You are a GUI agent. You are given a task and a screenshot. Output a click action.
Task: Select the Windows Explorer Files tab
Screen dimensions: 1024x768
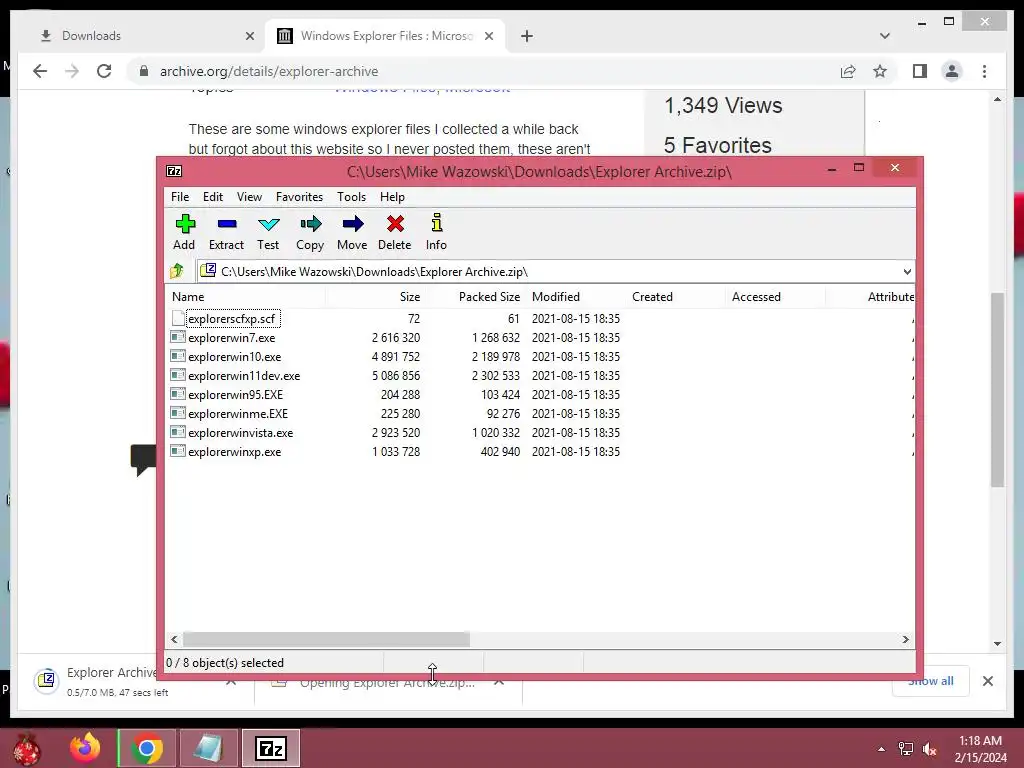coord(385,36)
